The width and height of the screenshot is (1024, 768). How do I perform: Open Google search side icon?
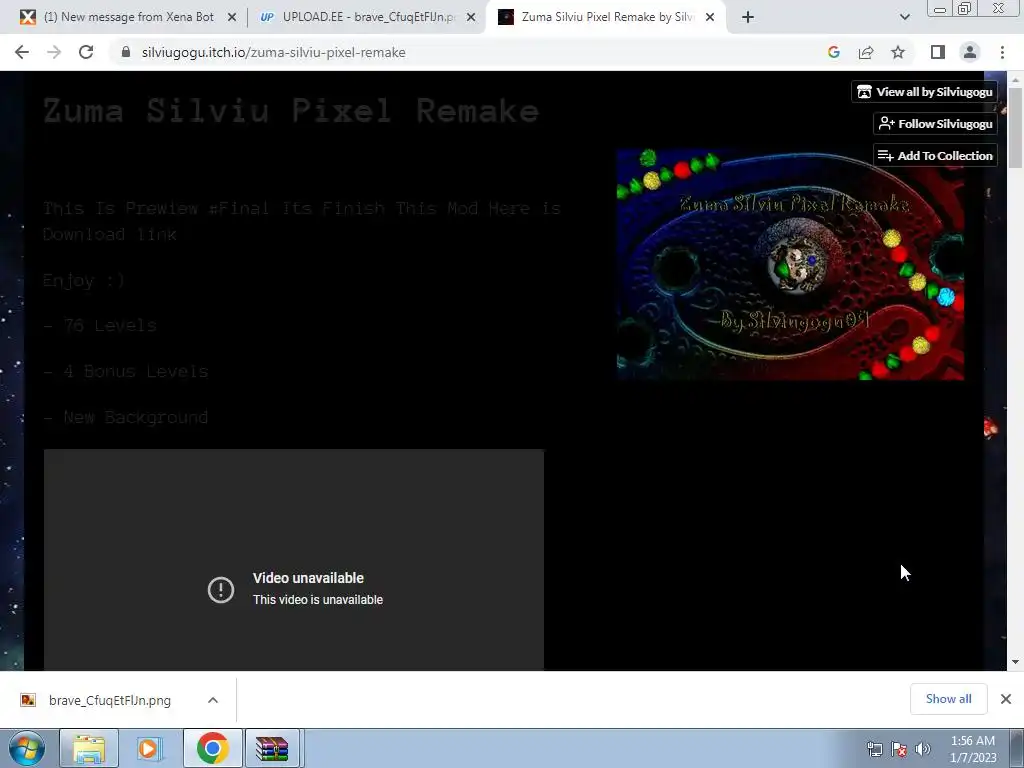click(834, 52)
